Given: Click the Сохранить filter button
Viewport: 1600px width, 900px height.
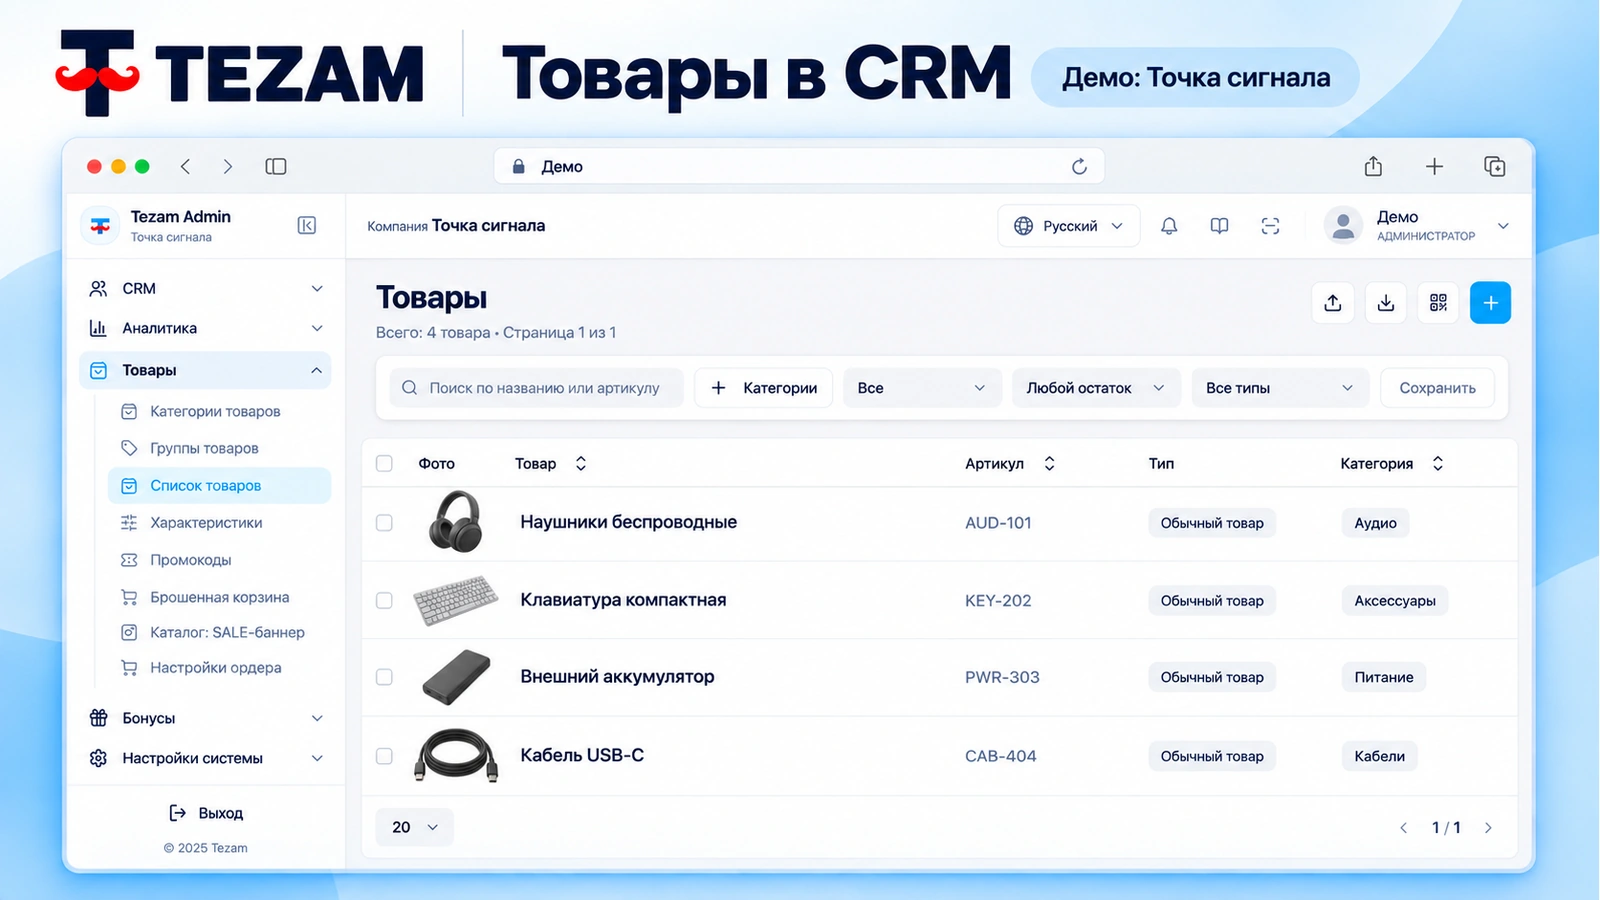Looking at the screenshot, I should tap(1437, 388).
